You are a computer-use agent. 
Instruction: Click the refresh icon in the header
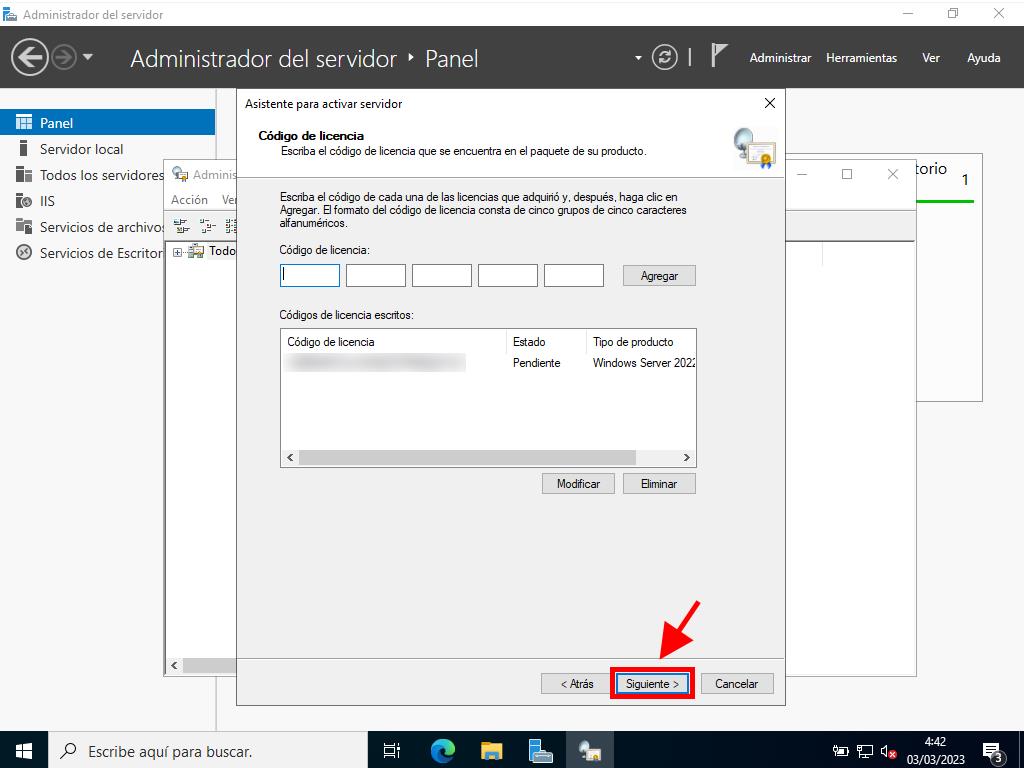[x=665, y=58]
